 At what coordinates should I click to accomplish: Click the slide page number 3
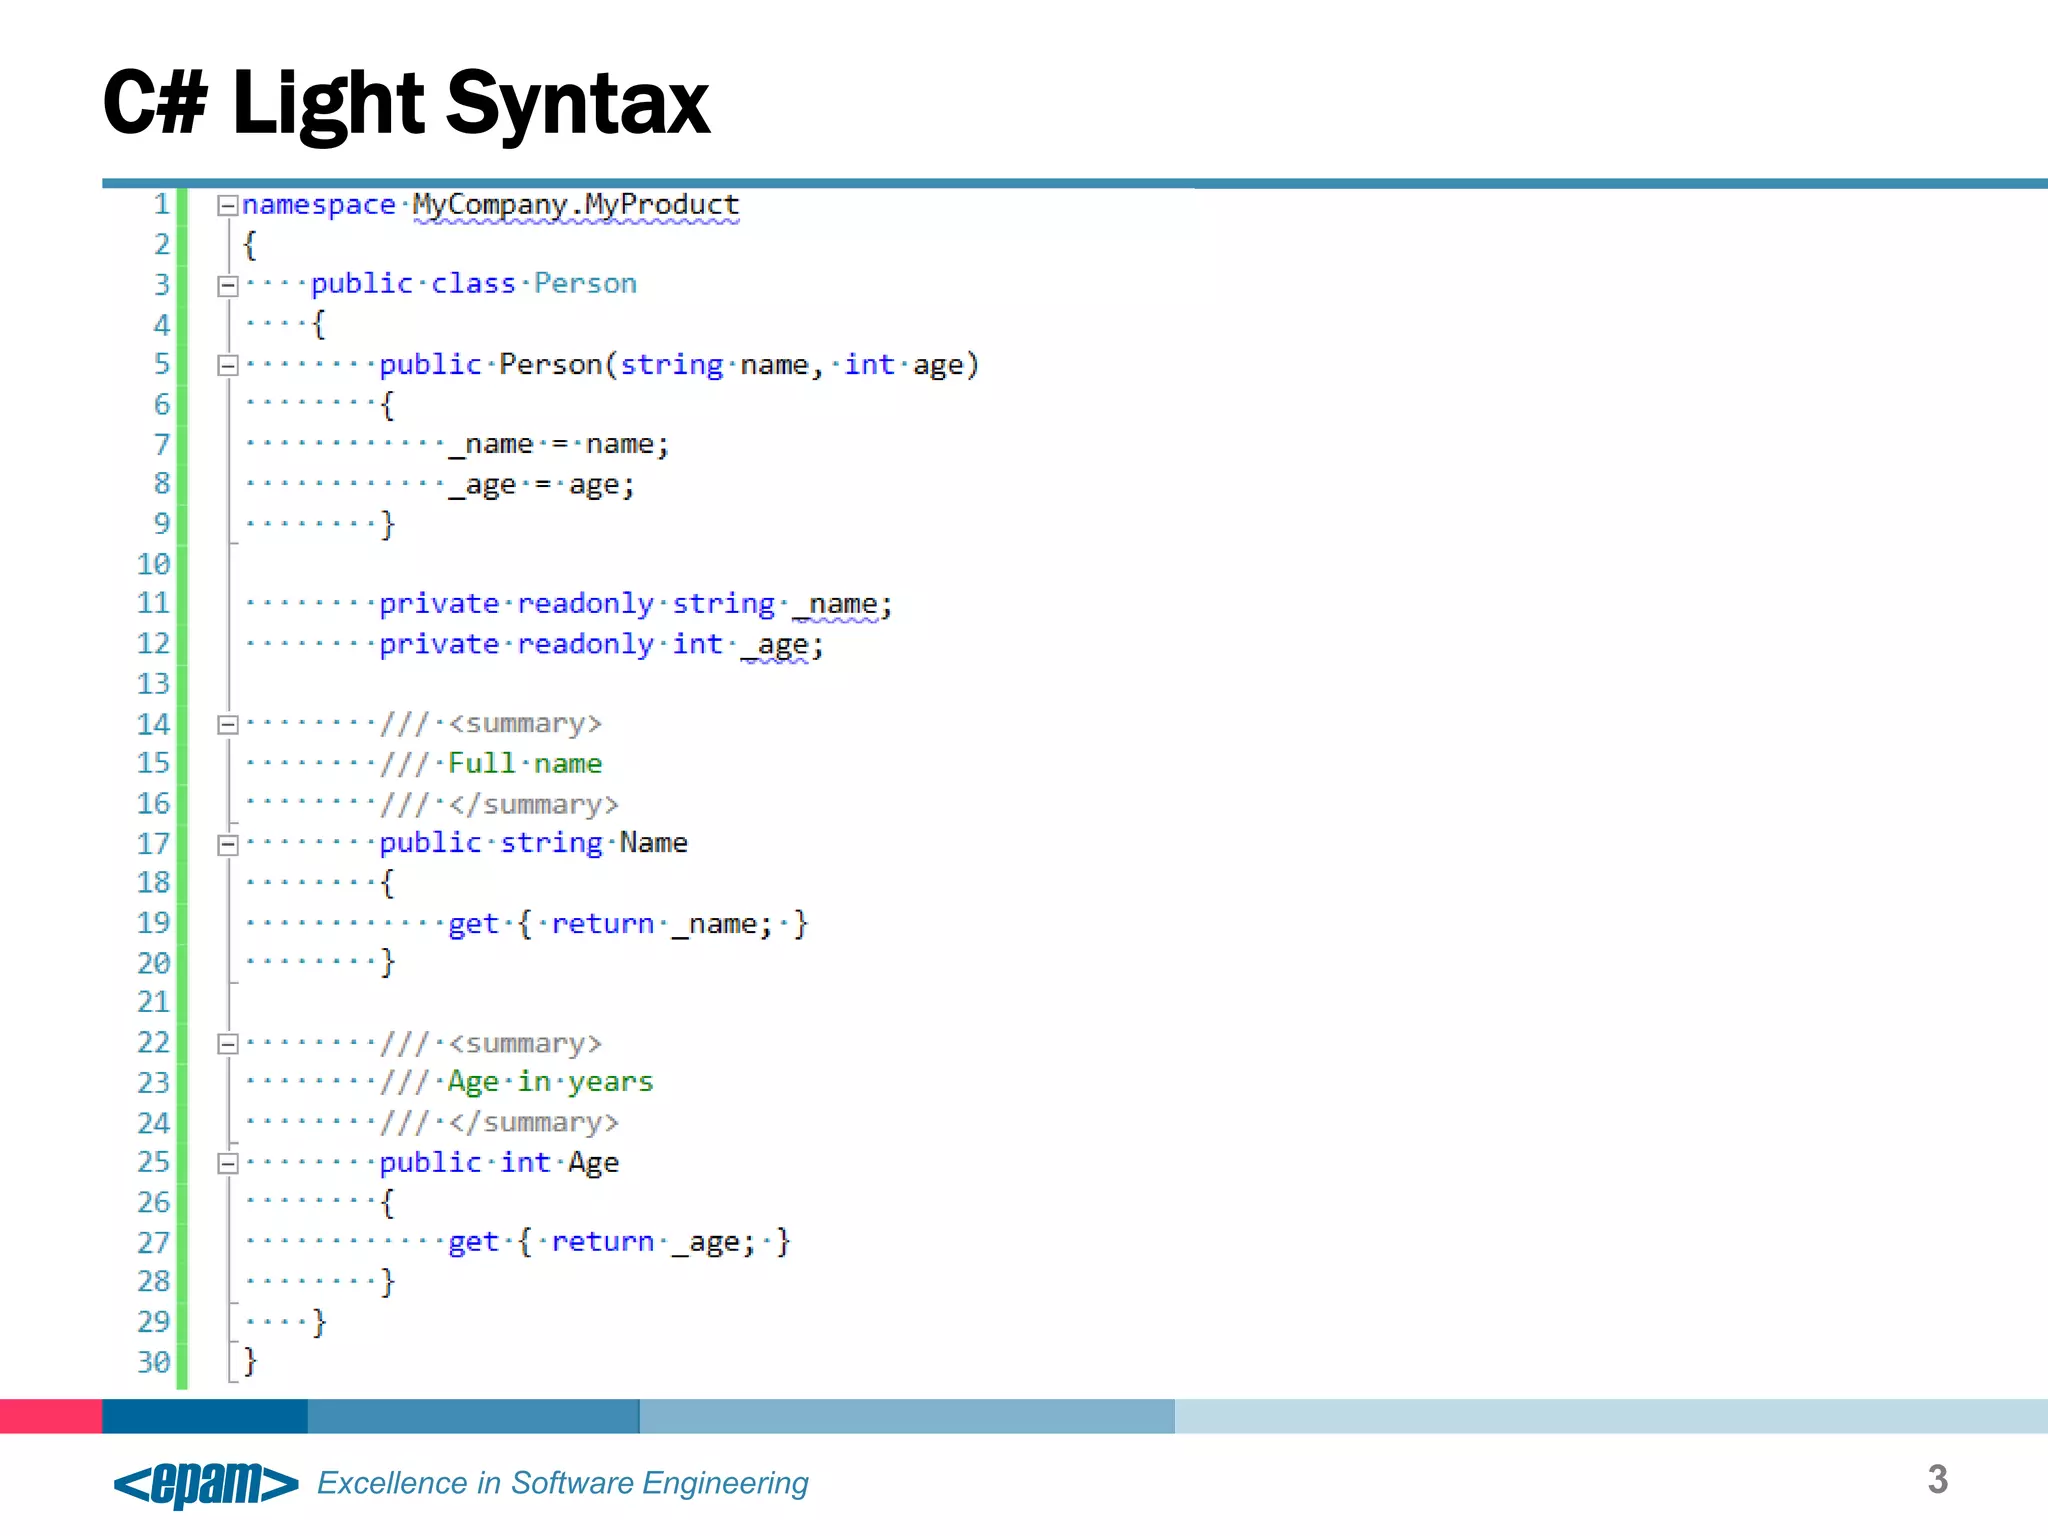coord(1938,1480)
